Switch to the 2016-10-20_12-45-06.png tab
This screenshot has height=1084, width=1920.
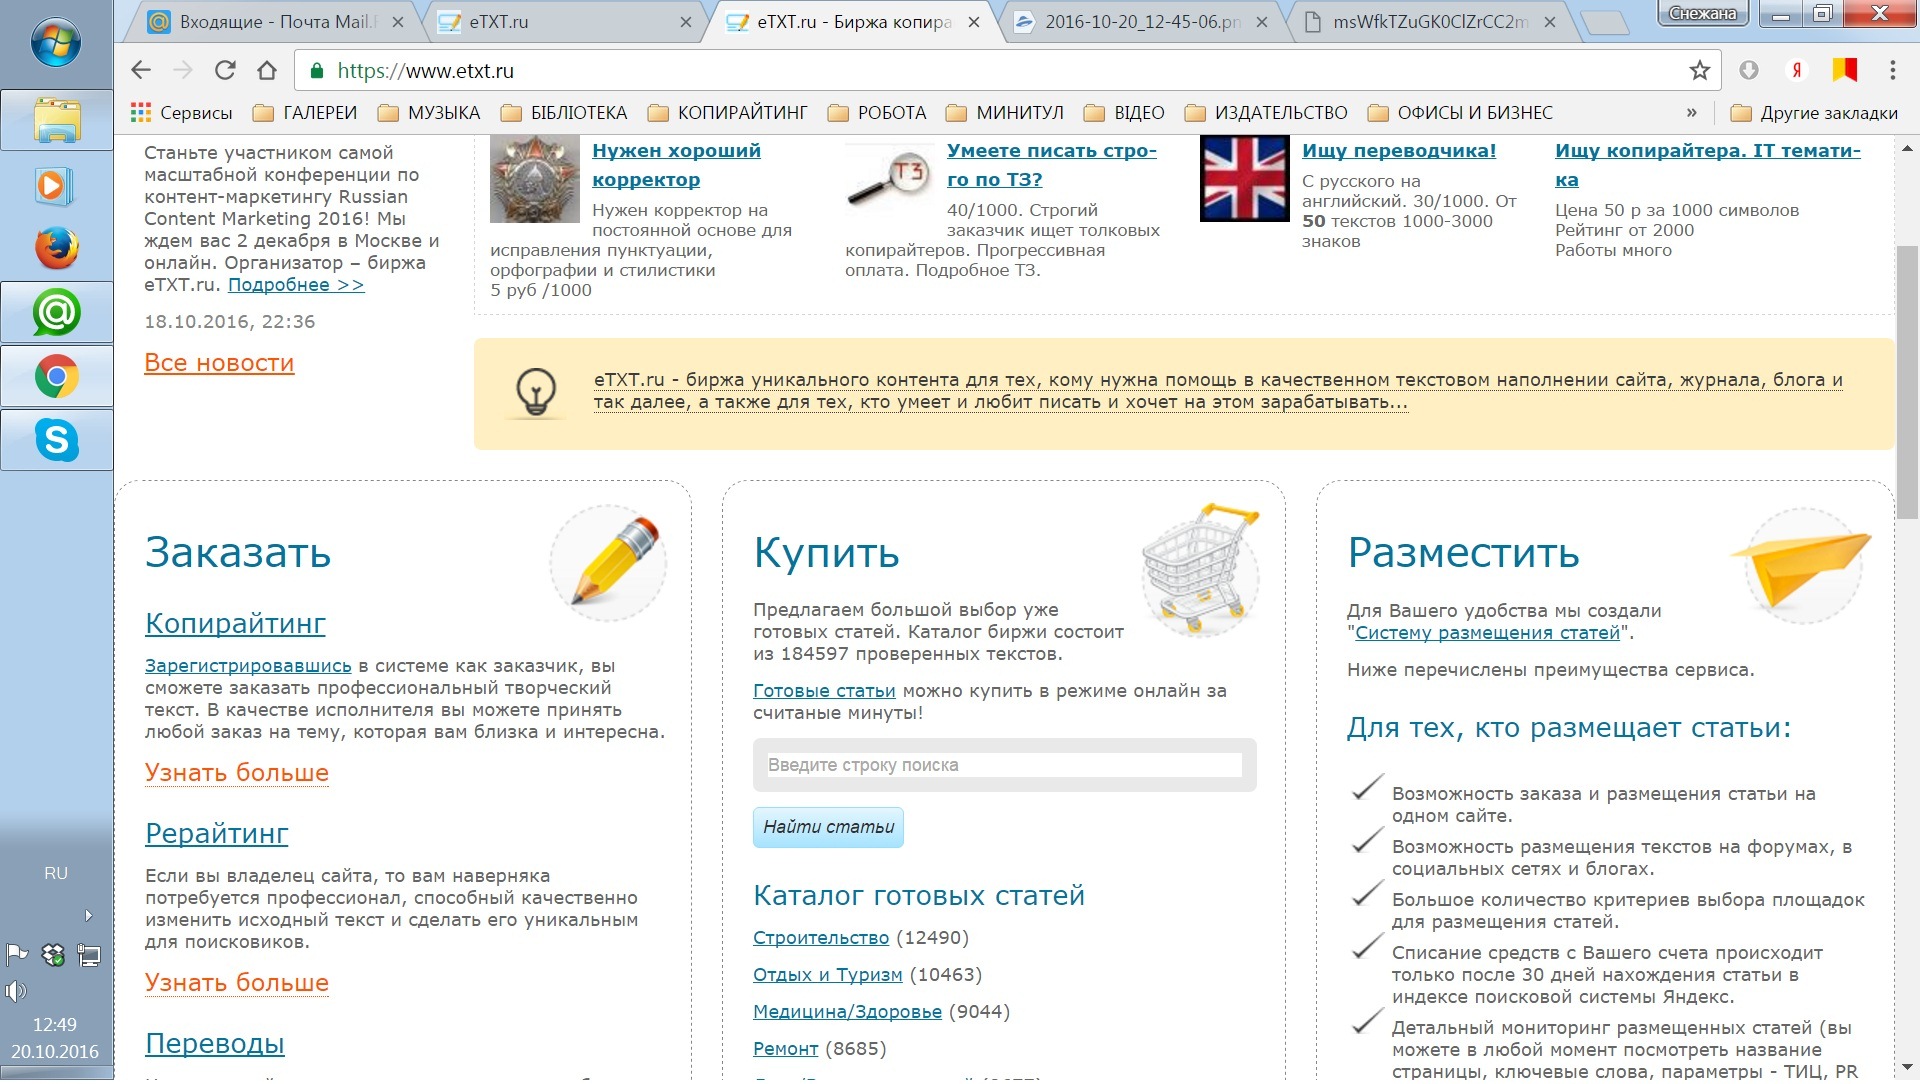point(1140,22)
